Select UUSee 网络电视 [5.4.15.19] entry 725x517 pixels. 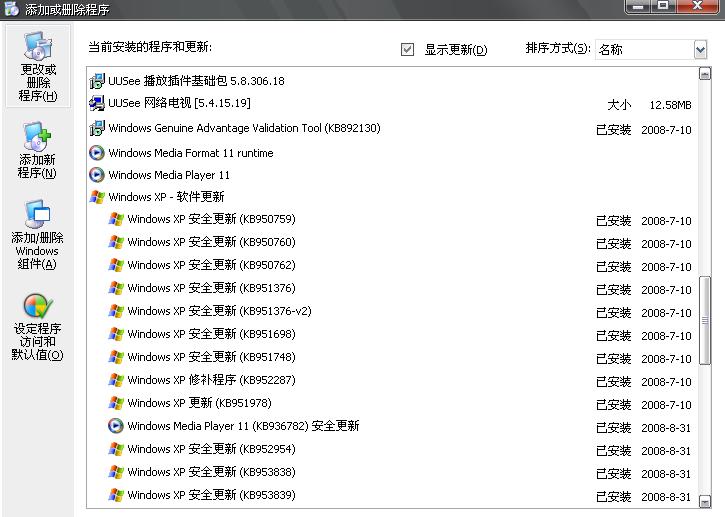[179, 103]
